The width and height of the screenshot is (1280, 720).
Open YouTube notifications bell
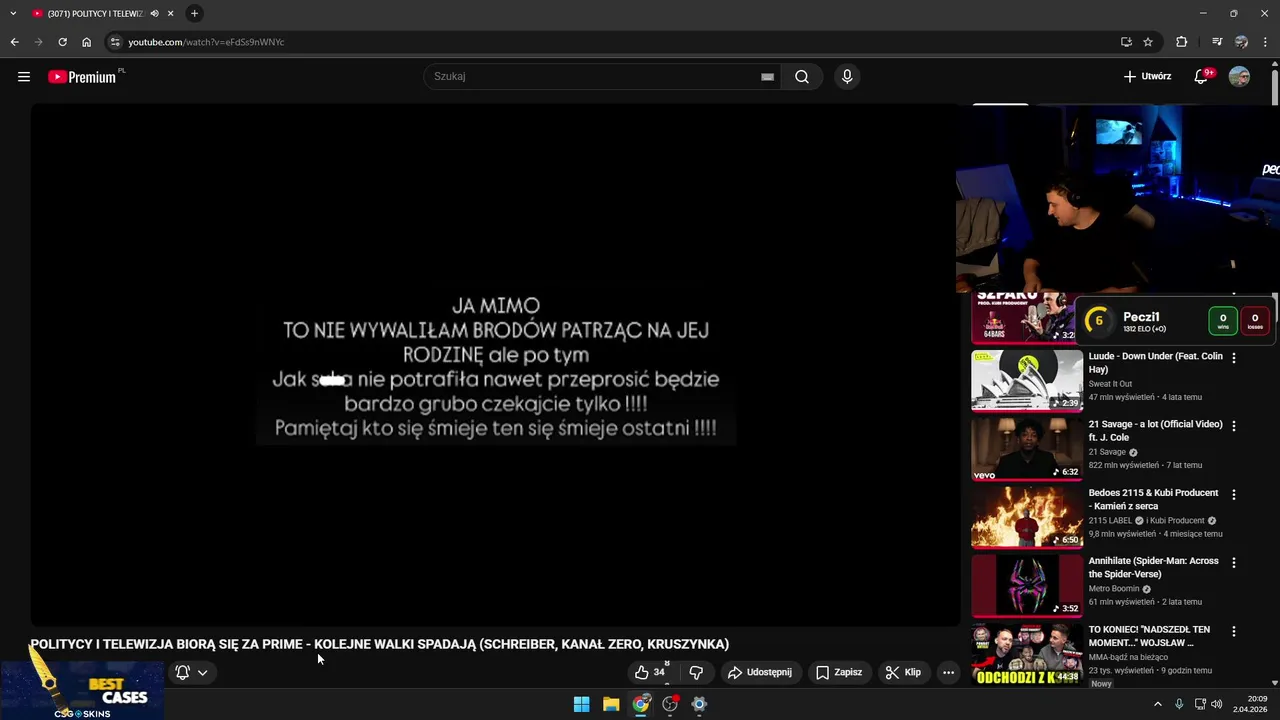tap(1202, 77)
